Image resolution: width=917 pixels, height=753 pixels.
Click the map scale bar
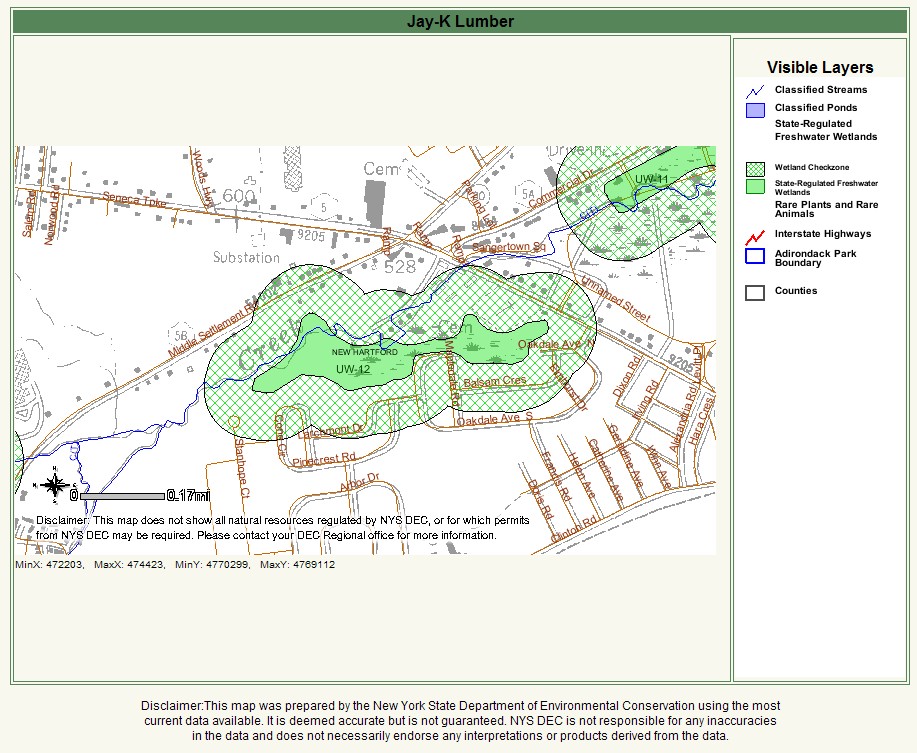pos(122,496)
